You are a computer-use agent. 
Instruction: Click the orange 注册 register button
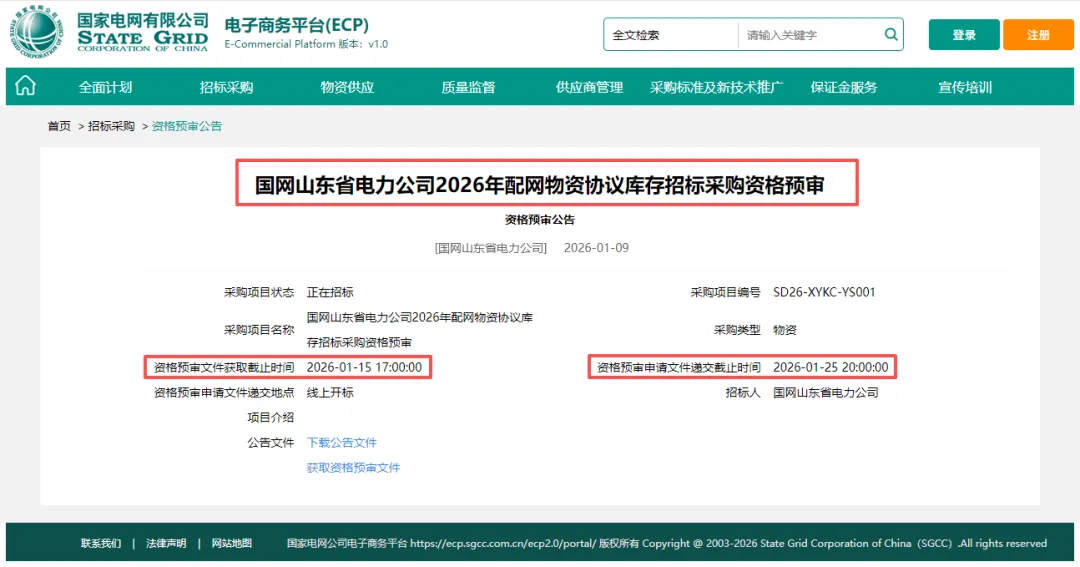[1038, 34]
